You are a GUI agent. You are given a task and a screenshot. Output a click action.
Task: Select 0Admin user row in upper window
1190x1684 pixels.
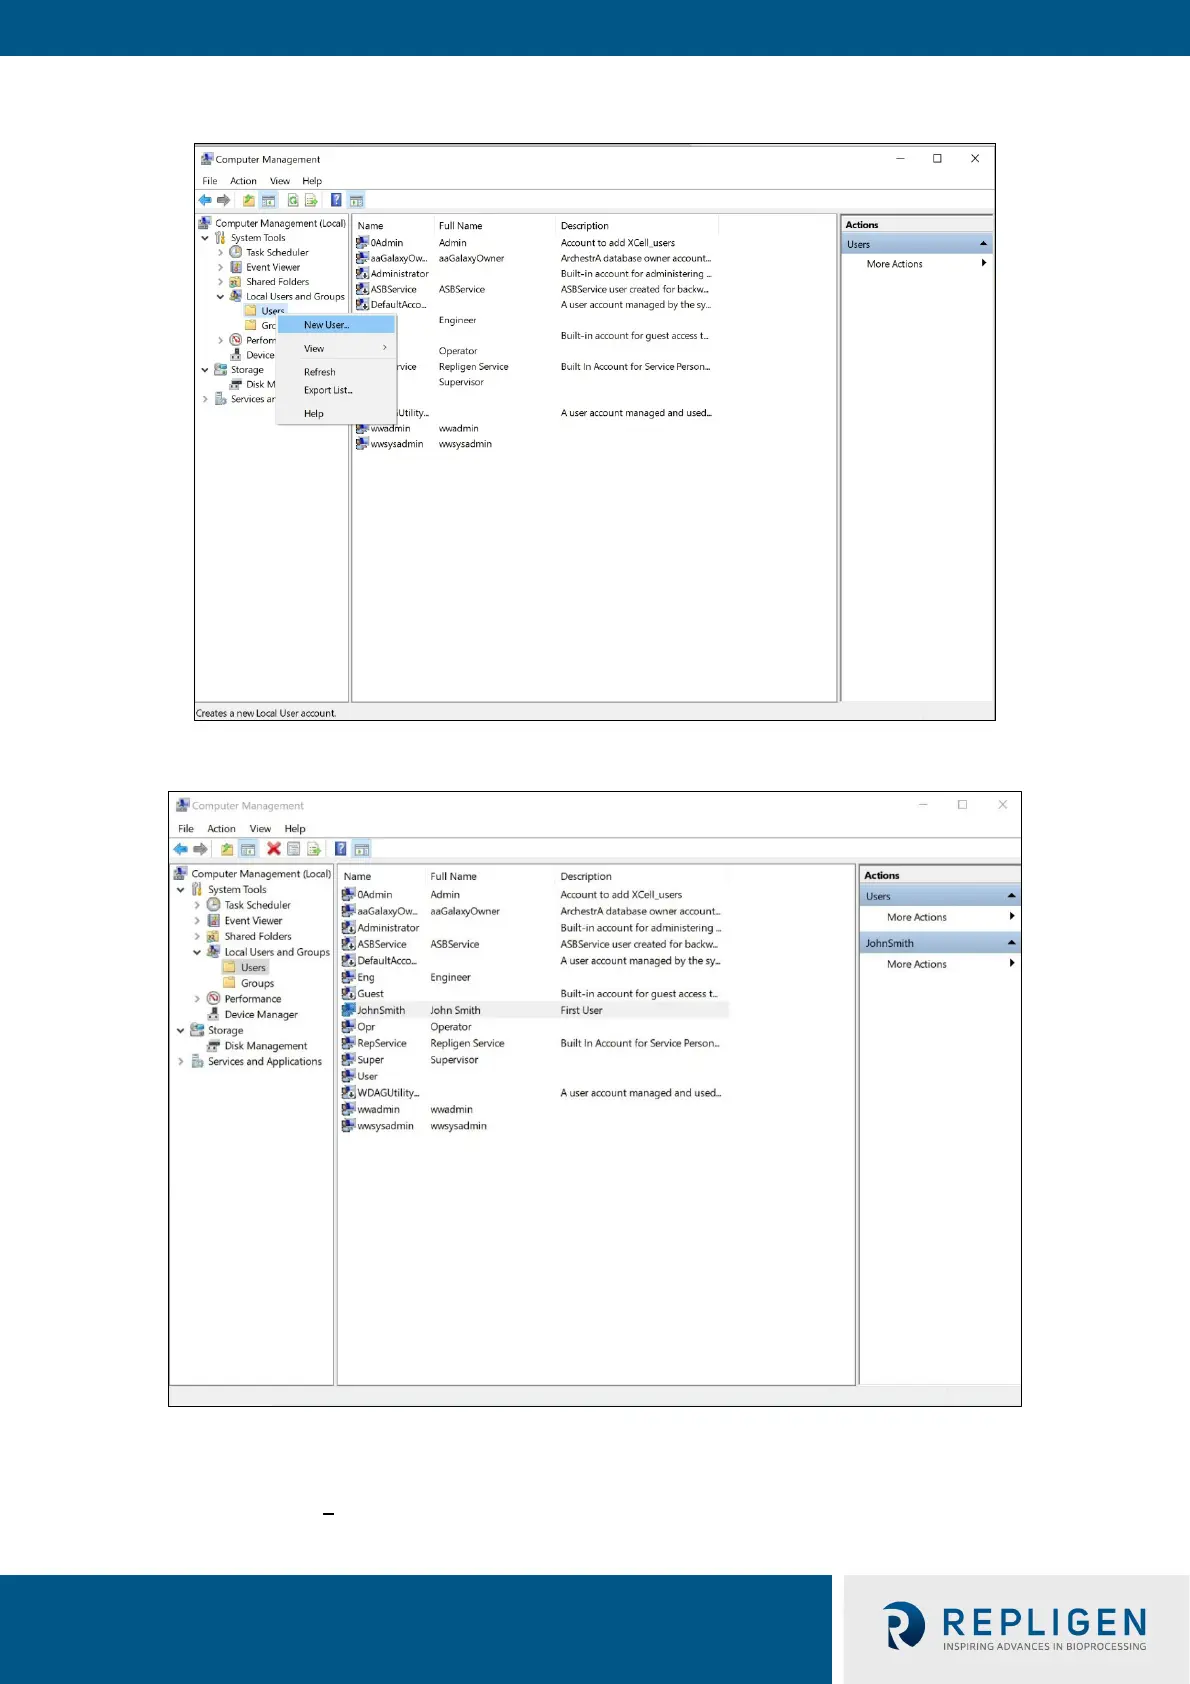point(535,243)
